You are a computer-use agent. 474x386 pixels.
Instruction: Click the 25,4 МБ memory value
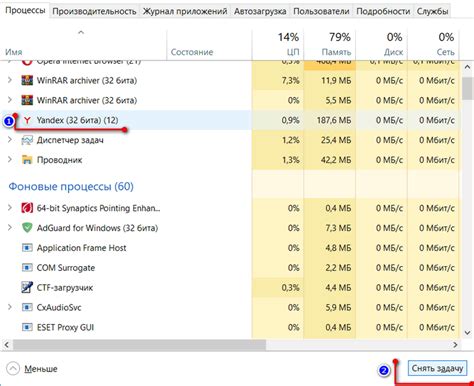click(x=336, y=140)
